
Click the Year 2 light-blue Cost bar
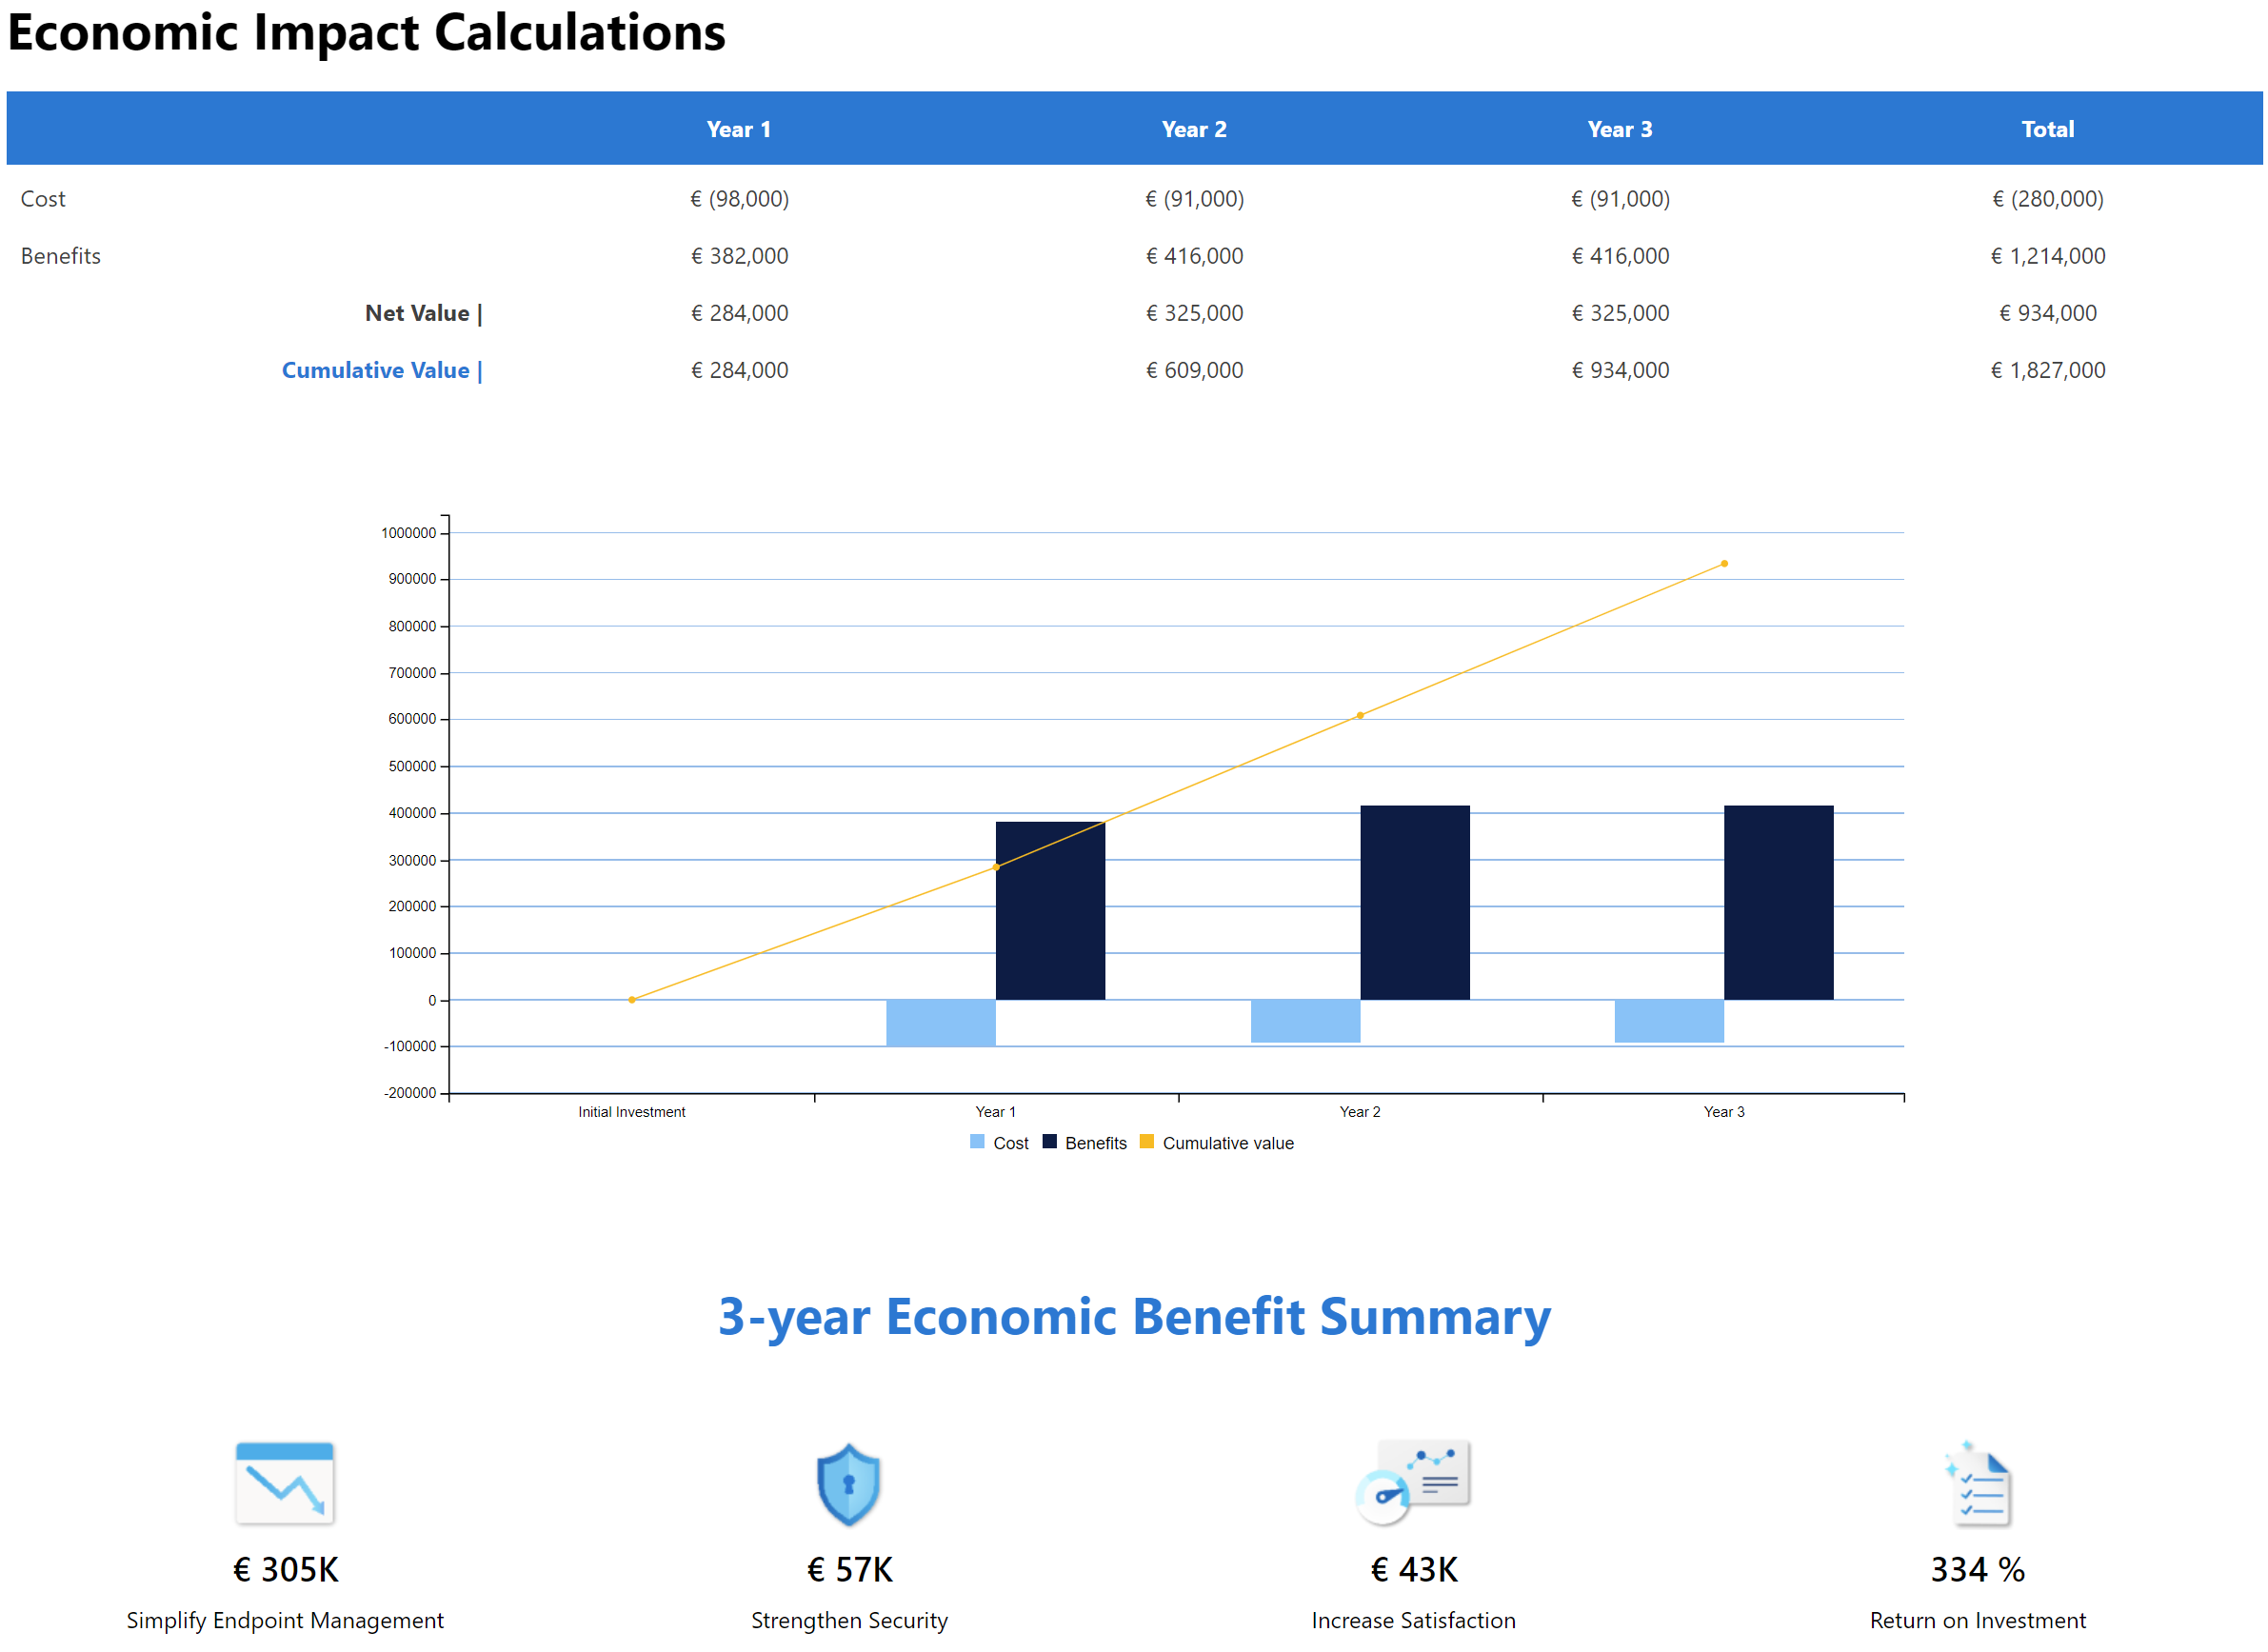tap(1306, 1021)
